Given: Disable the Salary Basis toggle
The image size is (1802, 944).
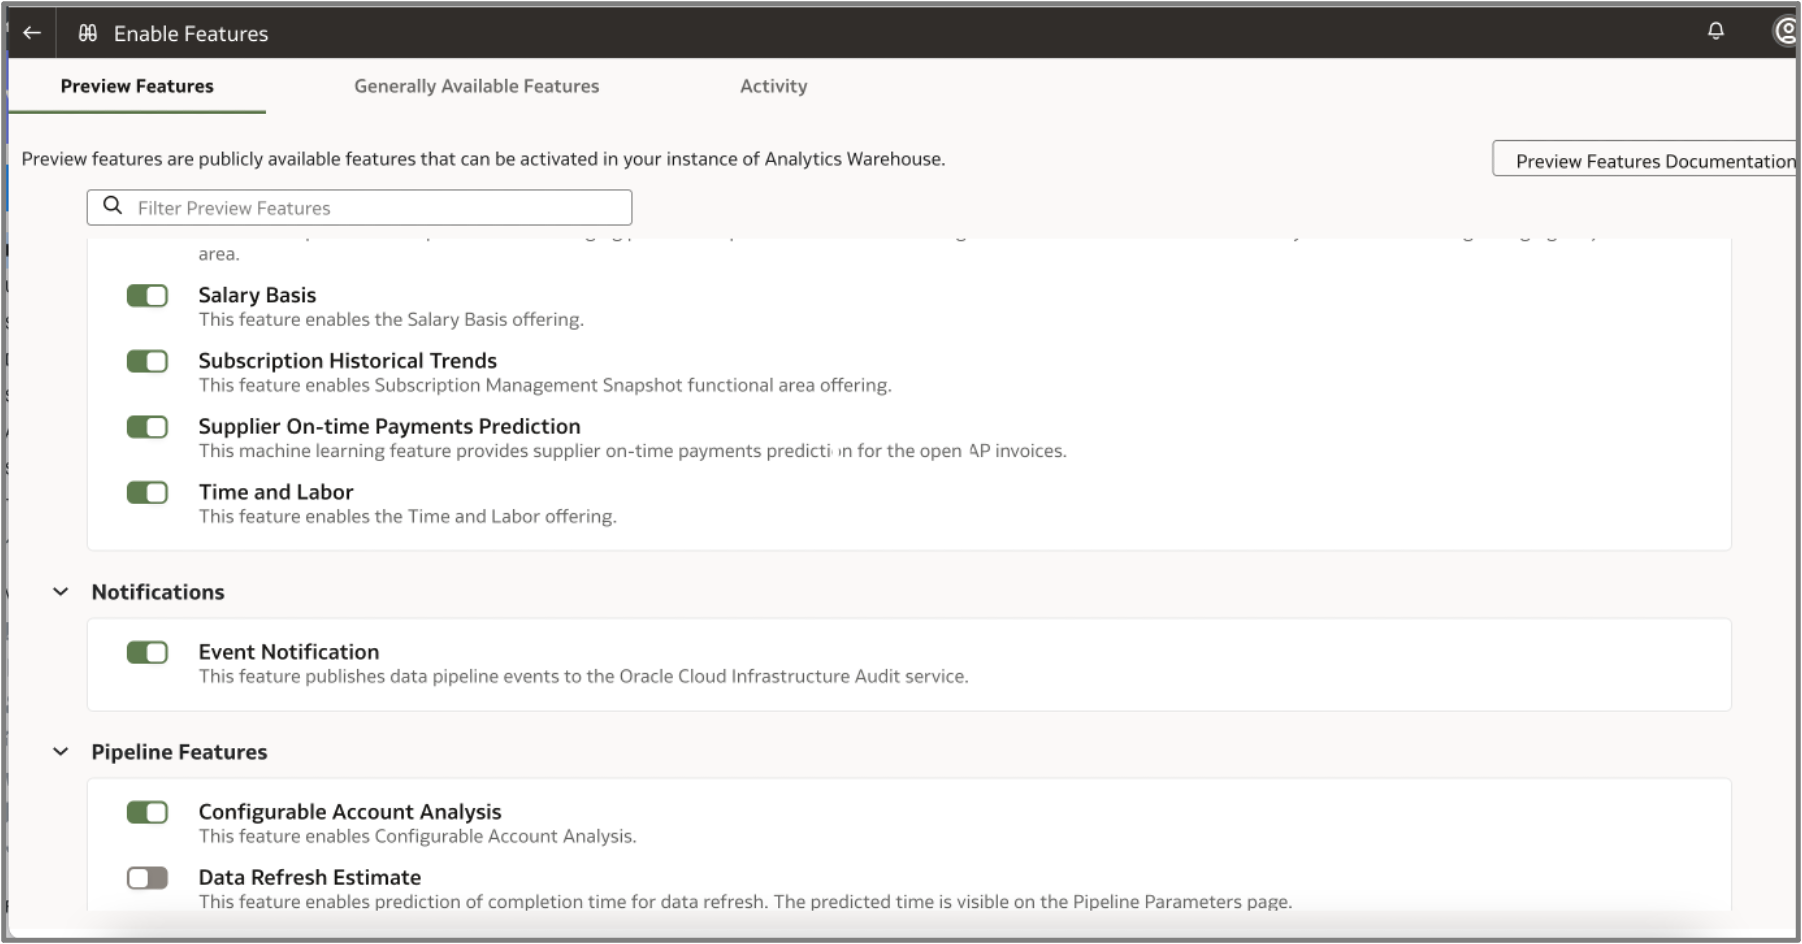Looking at the screenshot, I should click(x=147, y=296).
